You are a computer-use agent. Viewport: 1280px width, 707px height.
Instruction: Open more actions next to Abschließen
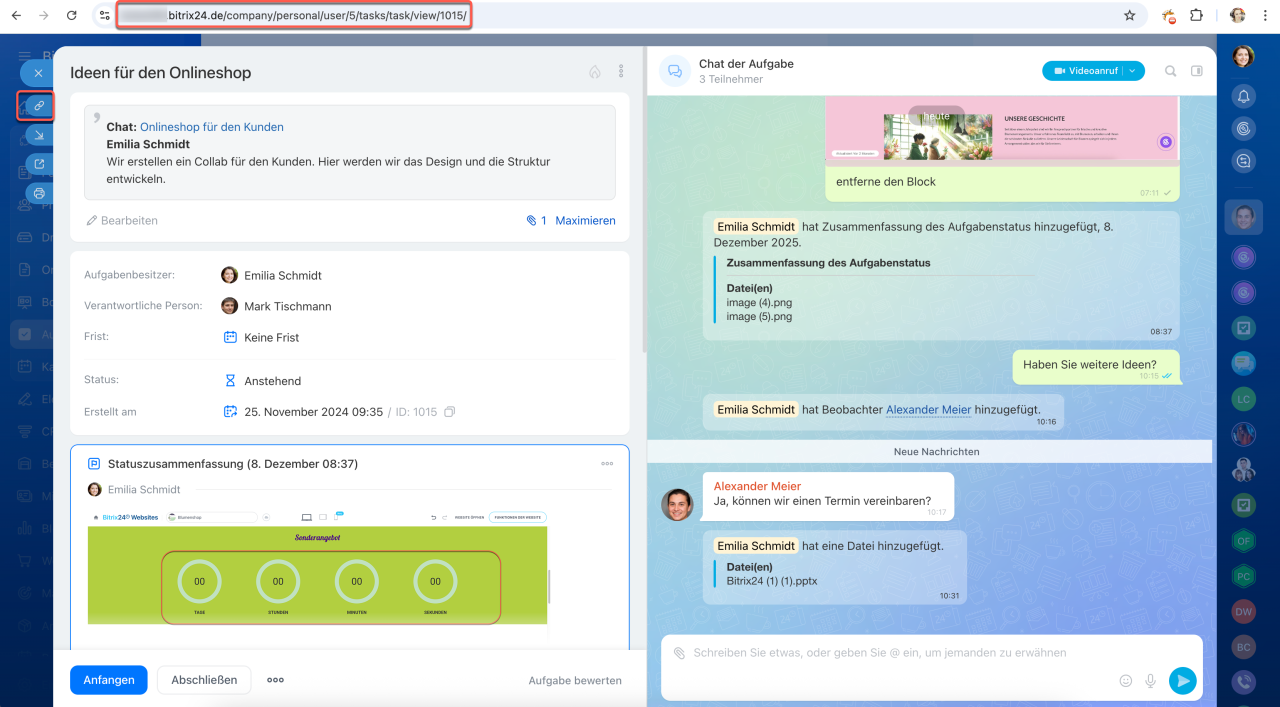tap(275, 680)
